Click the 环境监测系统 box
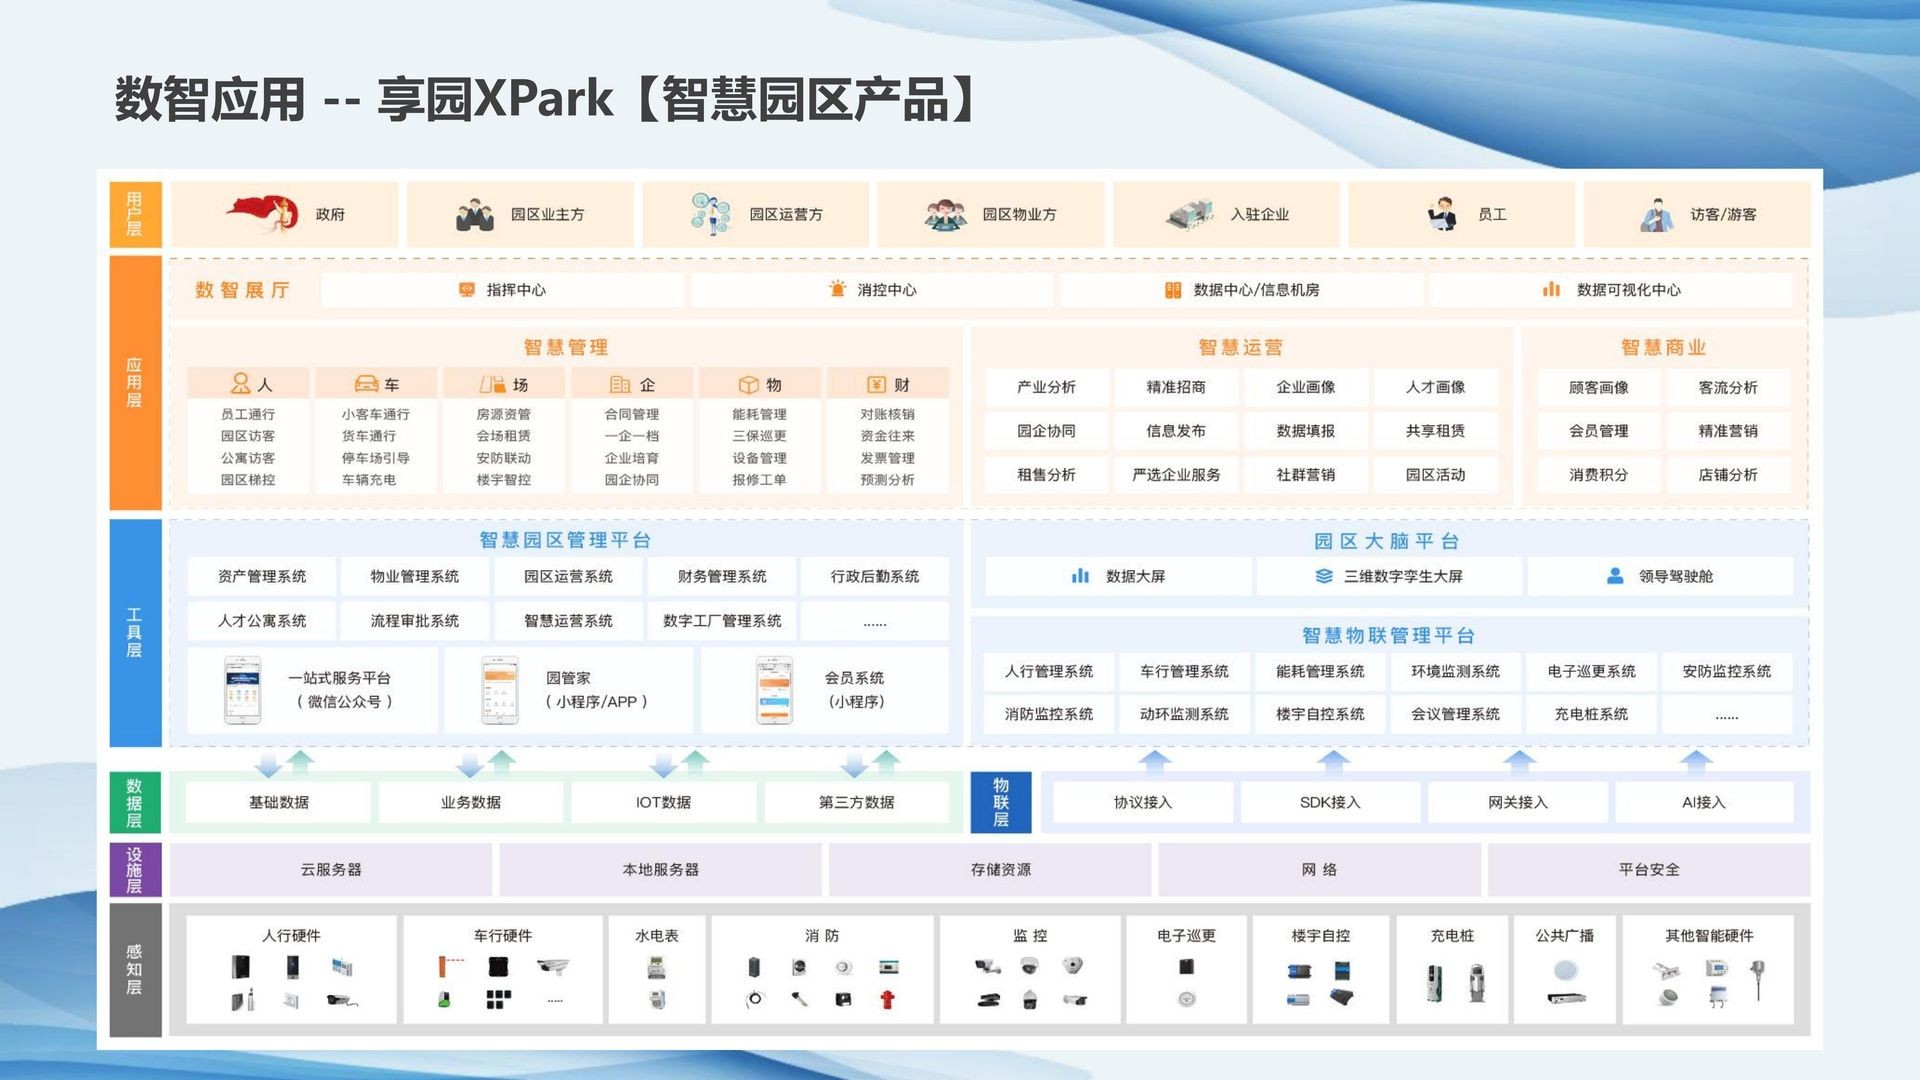Image resolution: width=1920 pixels, height=1080 pixels. coord(1456,671)
